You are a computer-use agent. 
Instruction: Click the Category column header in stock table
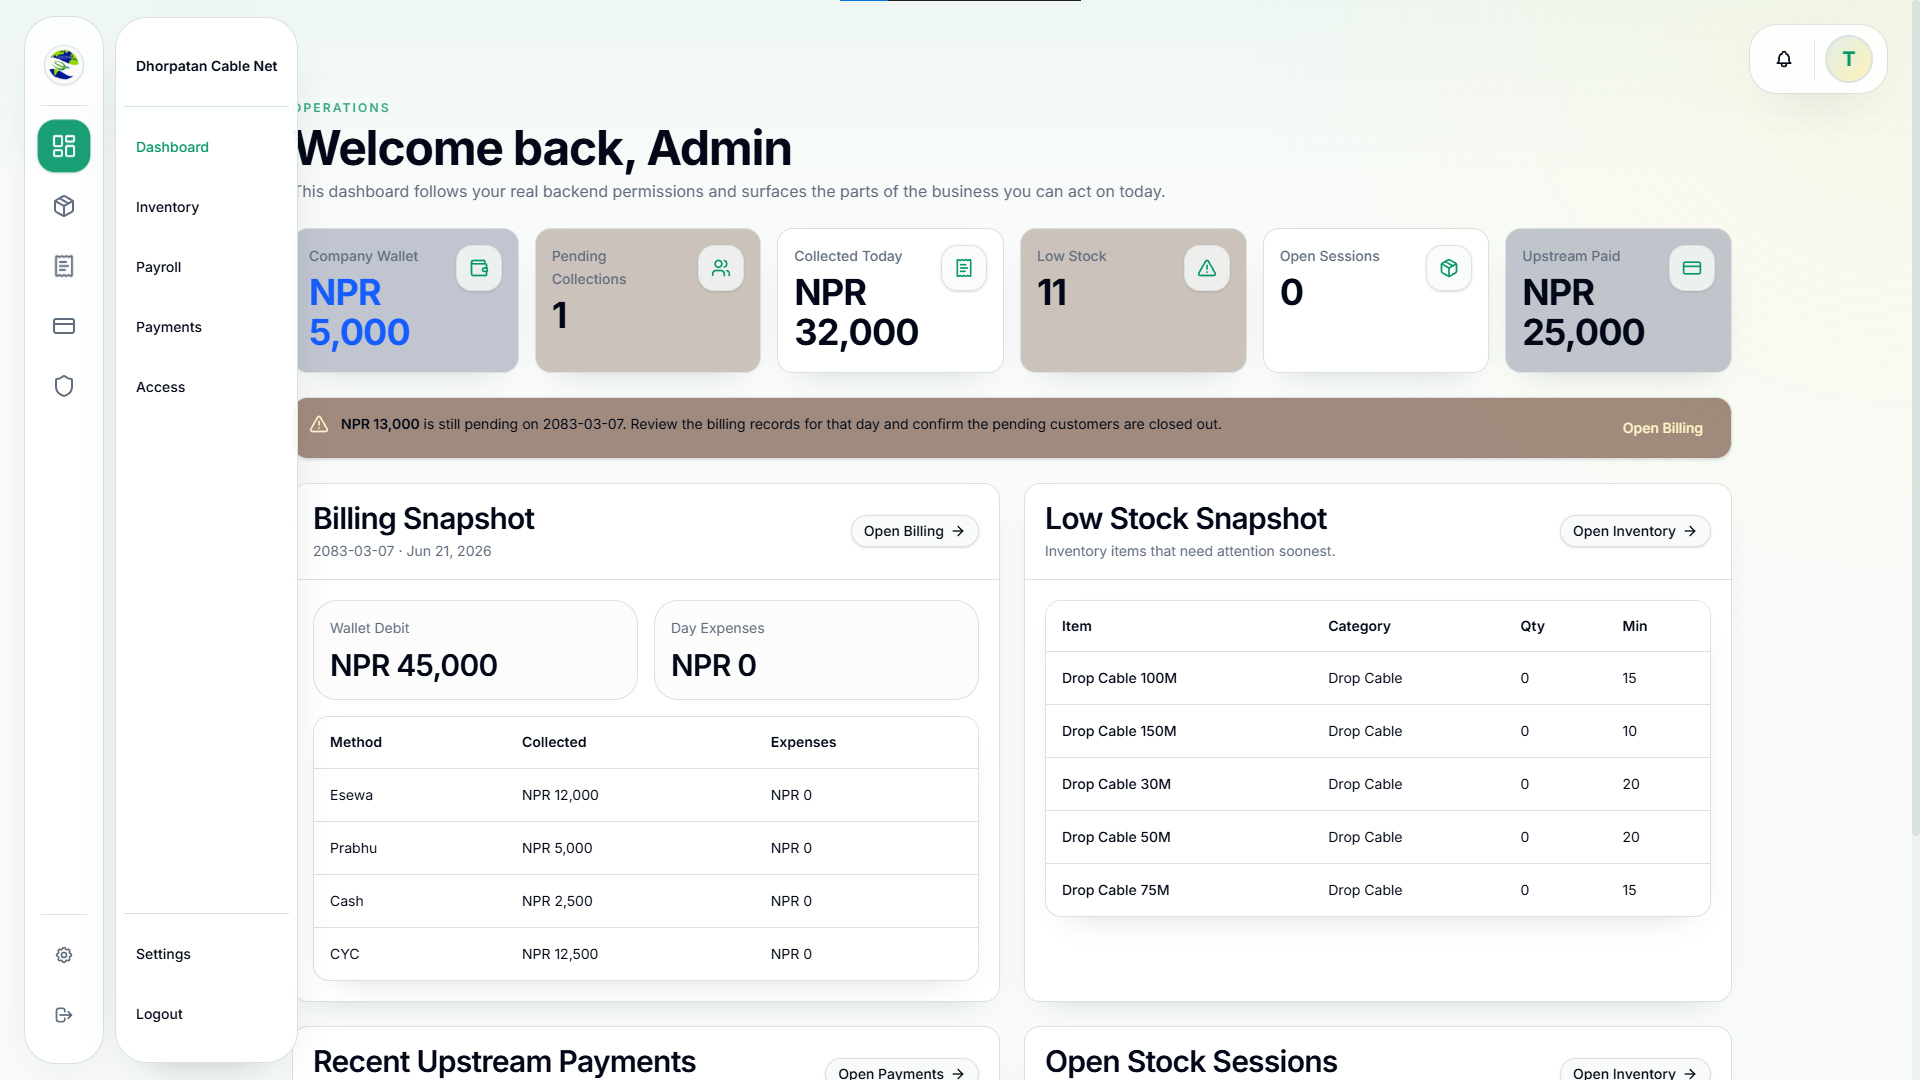click(x=1359, y=626)
